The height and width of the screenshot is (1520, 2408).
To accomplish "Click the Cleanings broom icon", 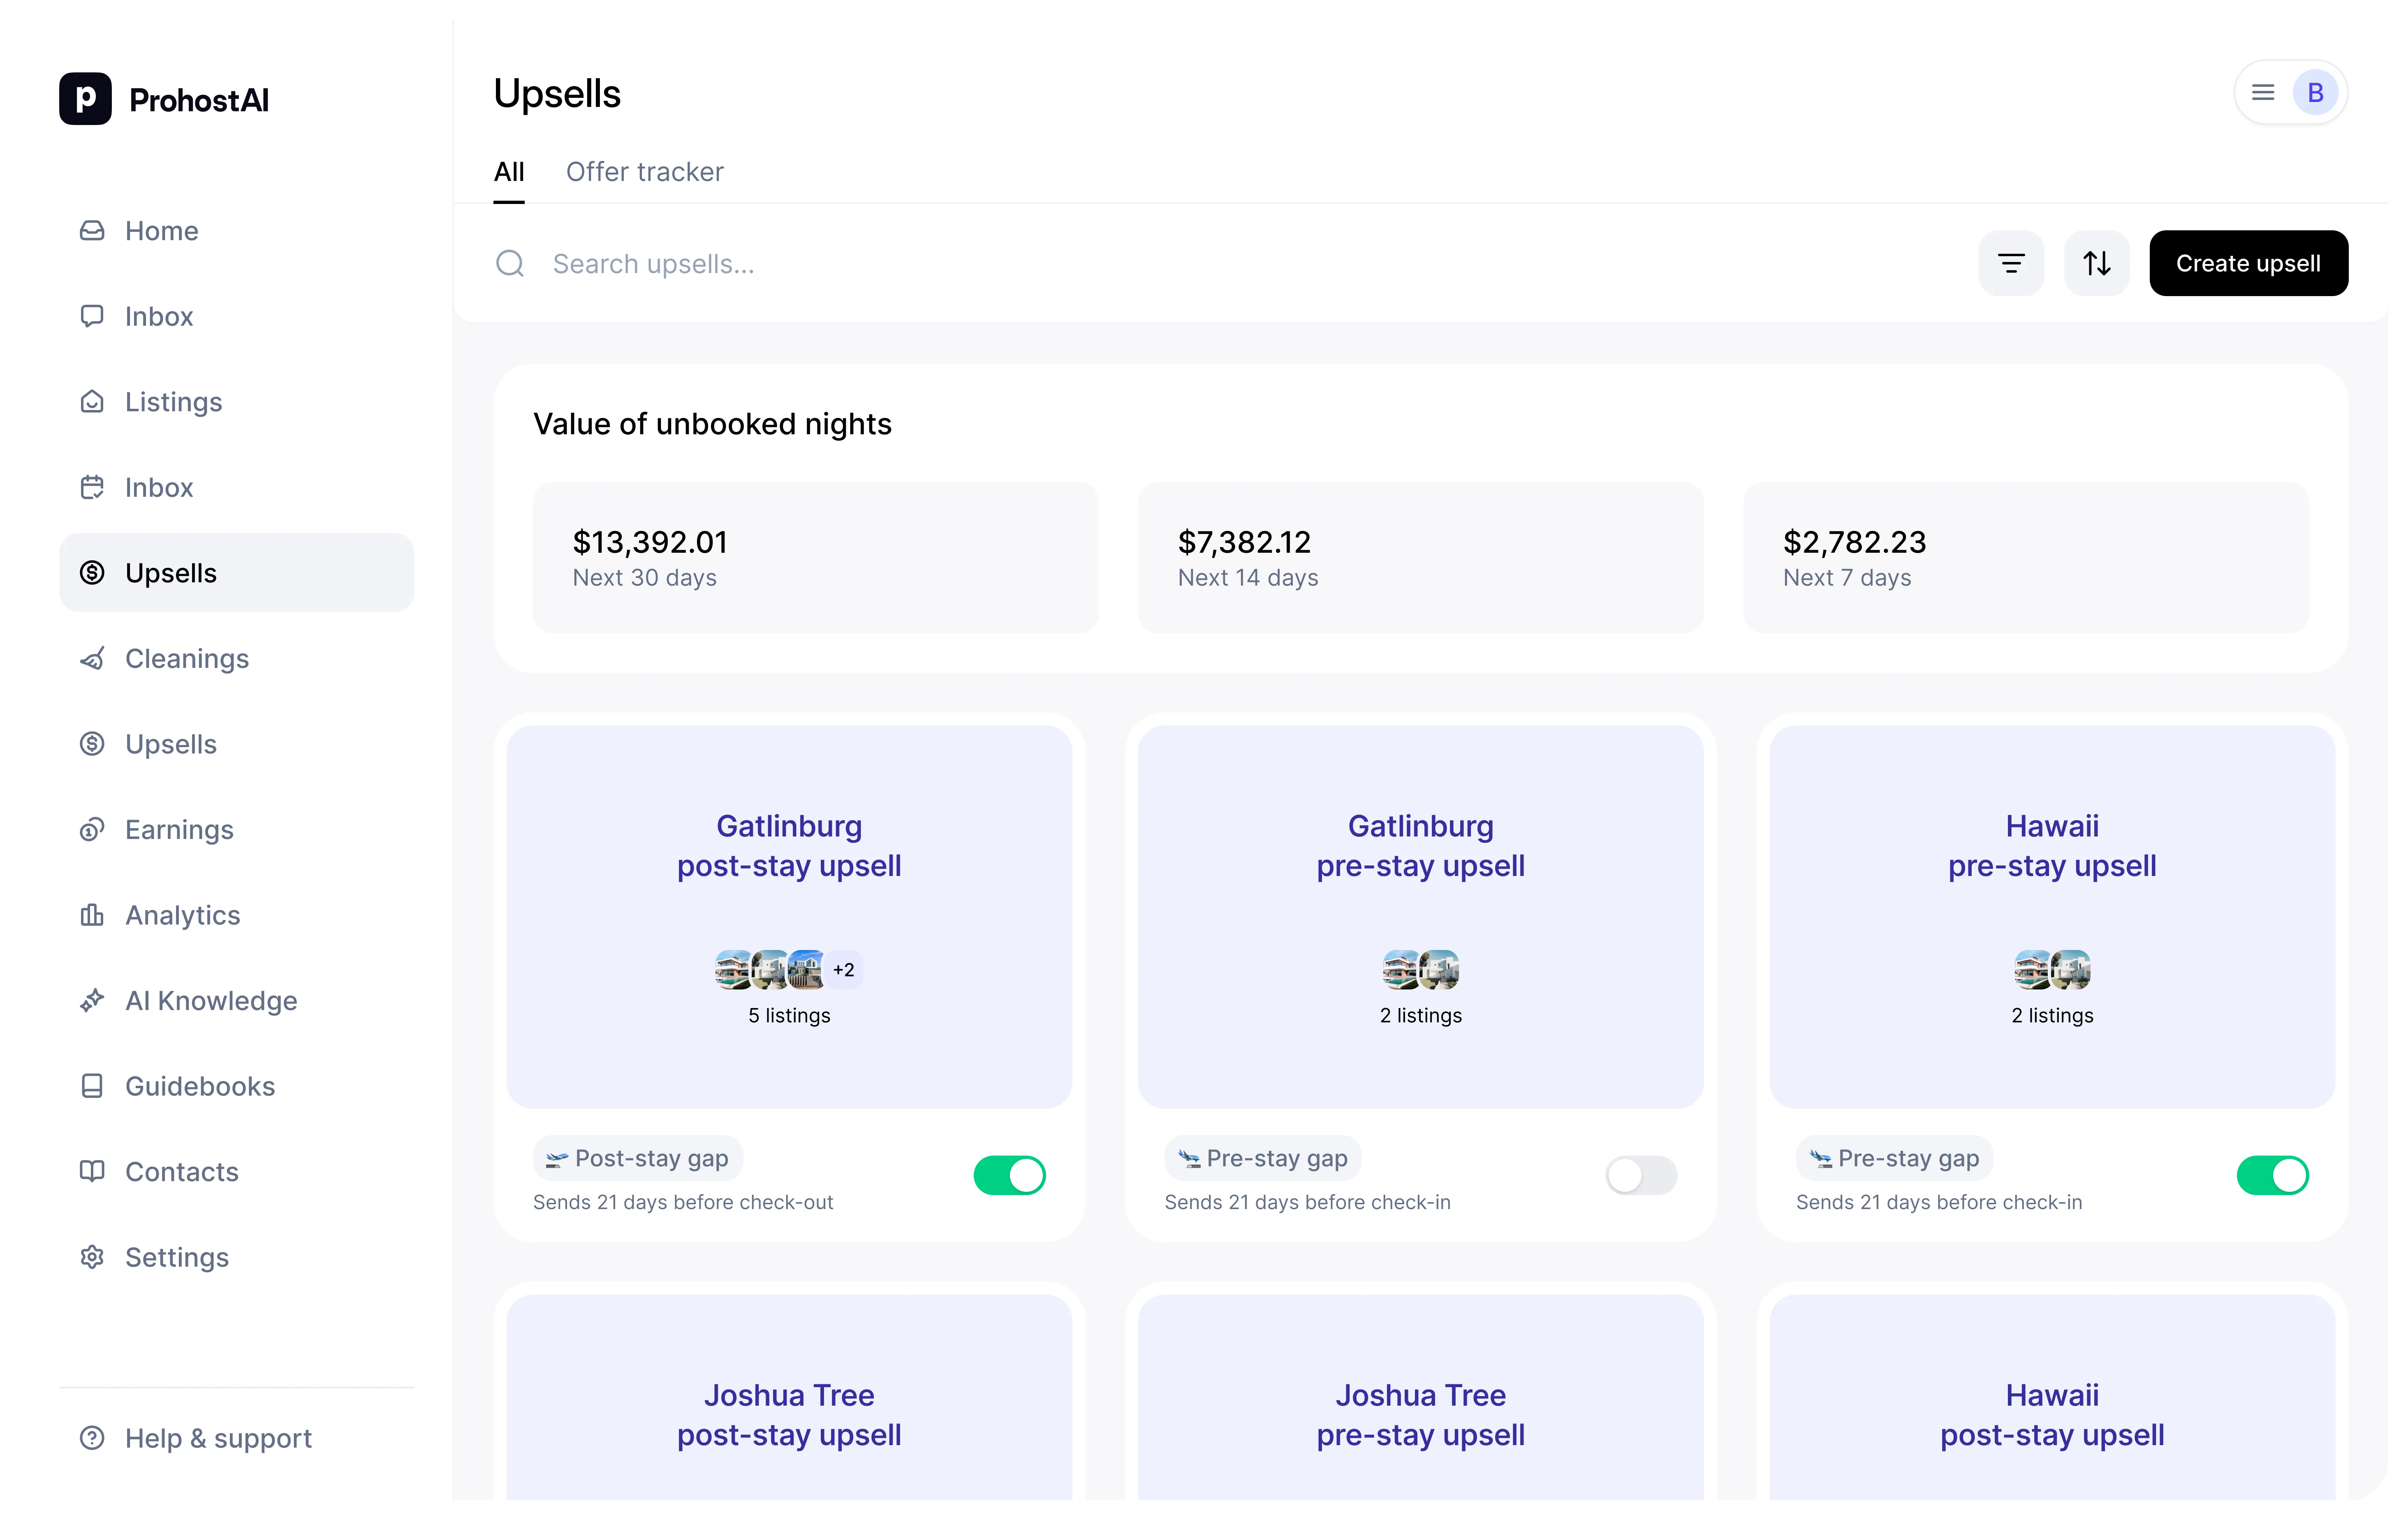I will click(x=92, y=658).
